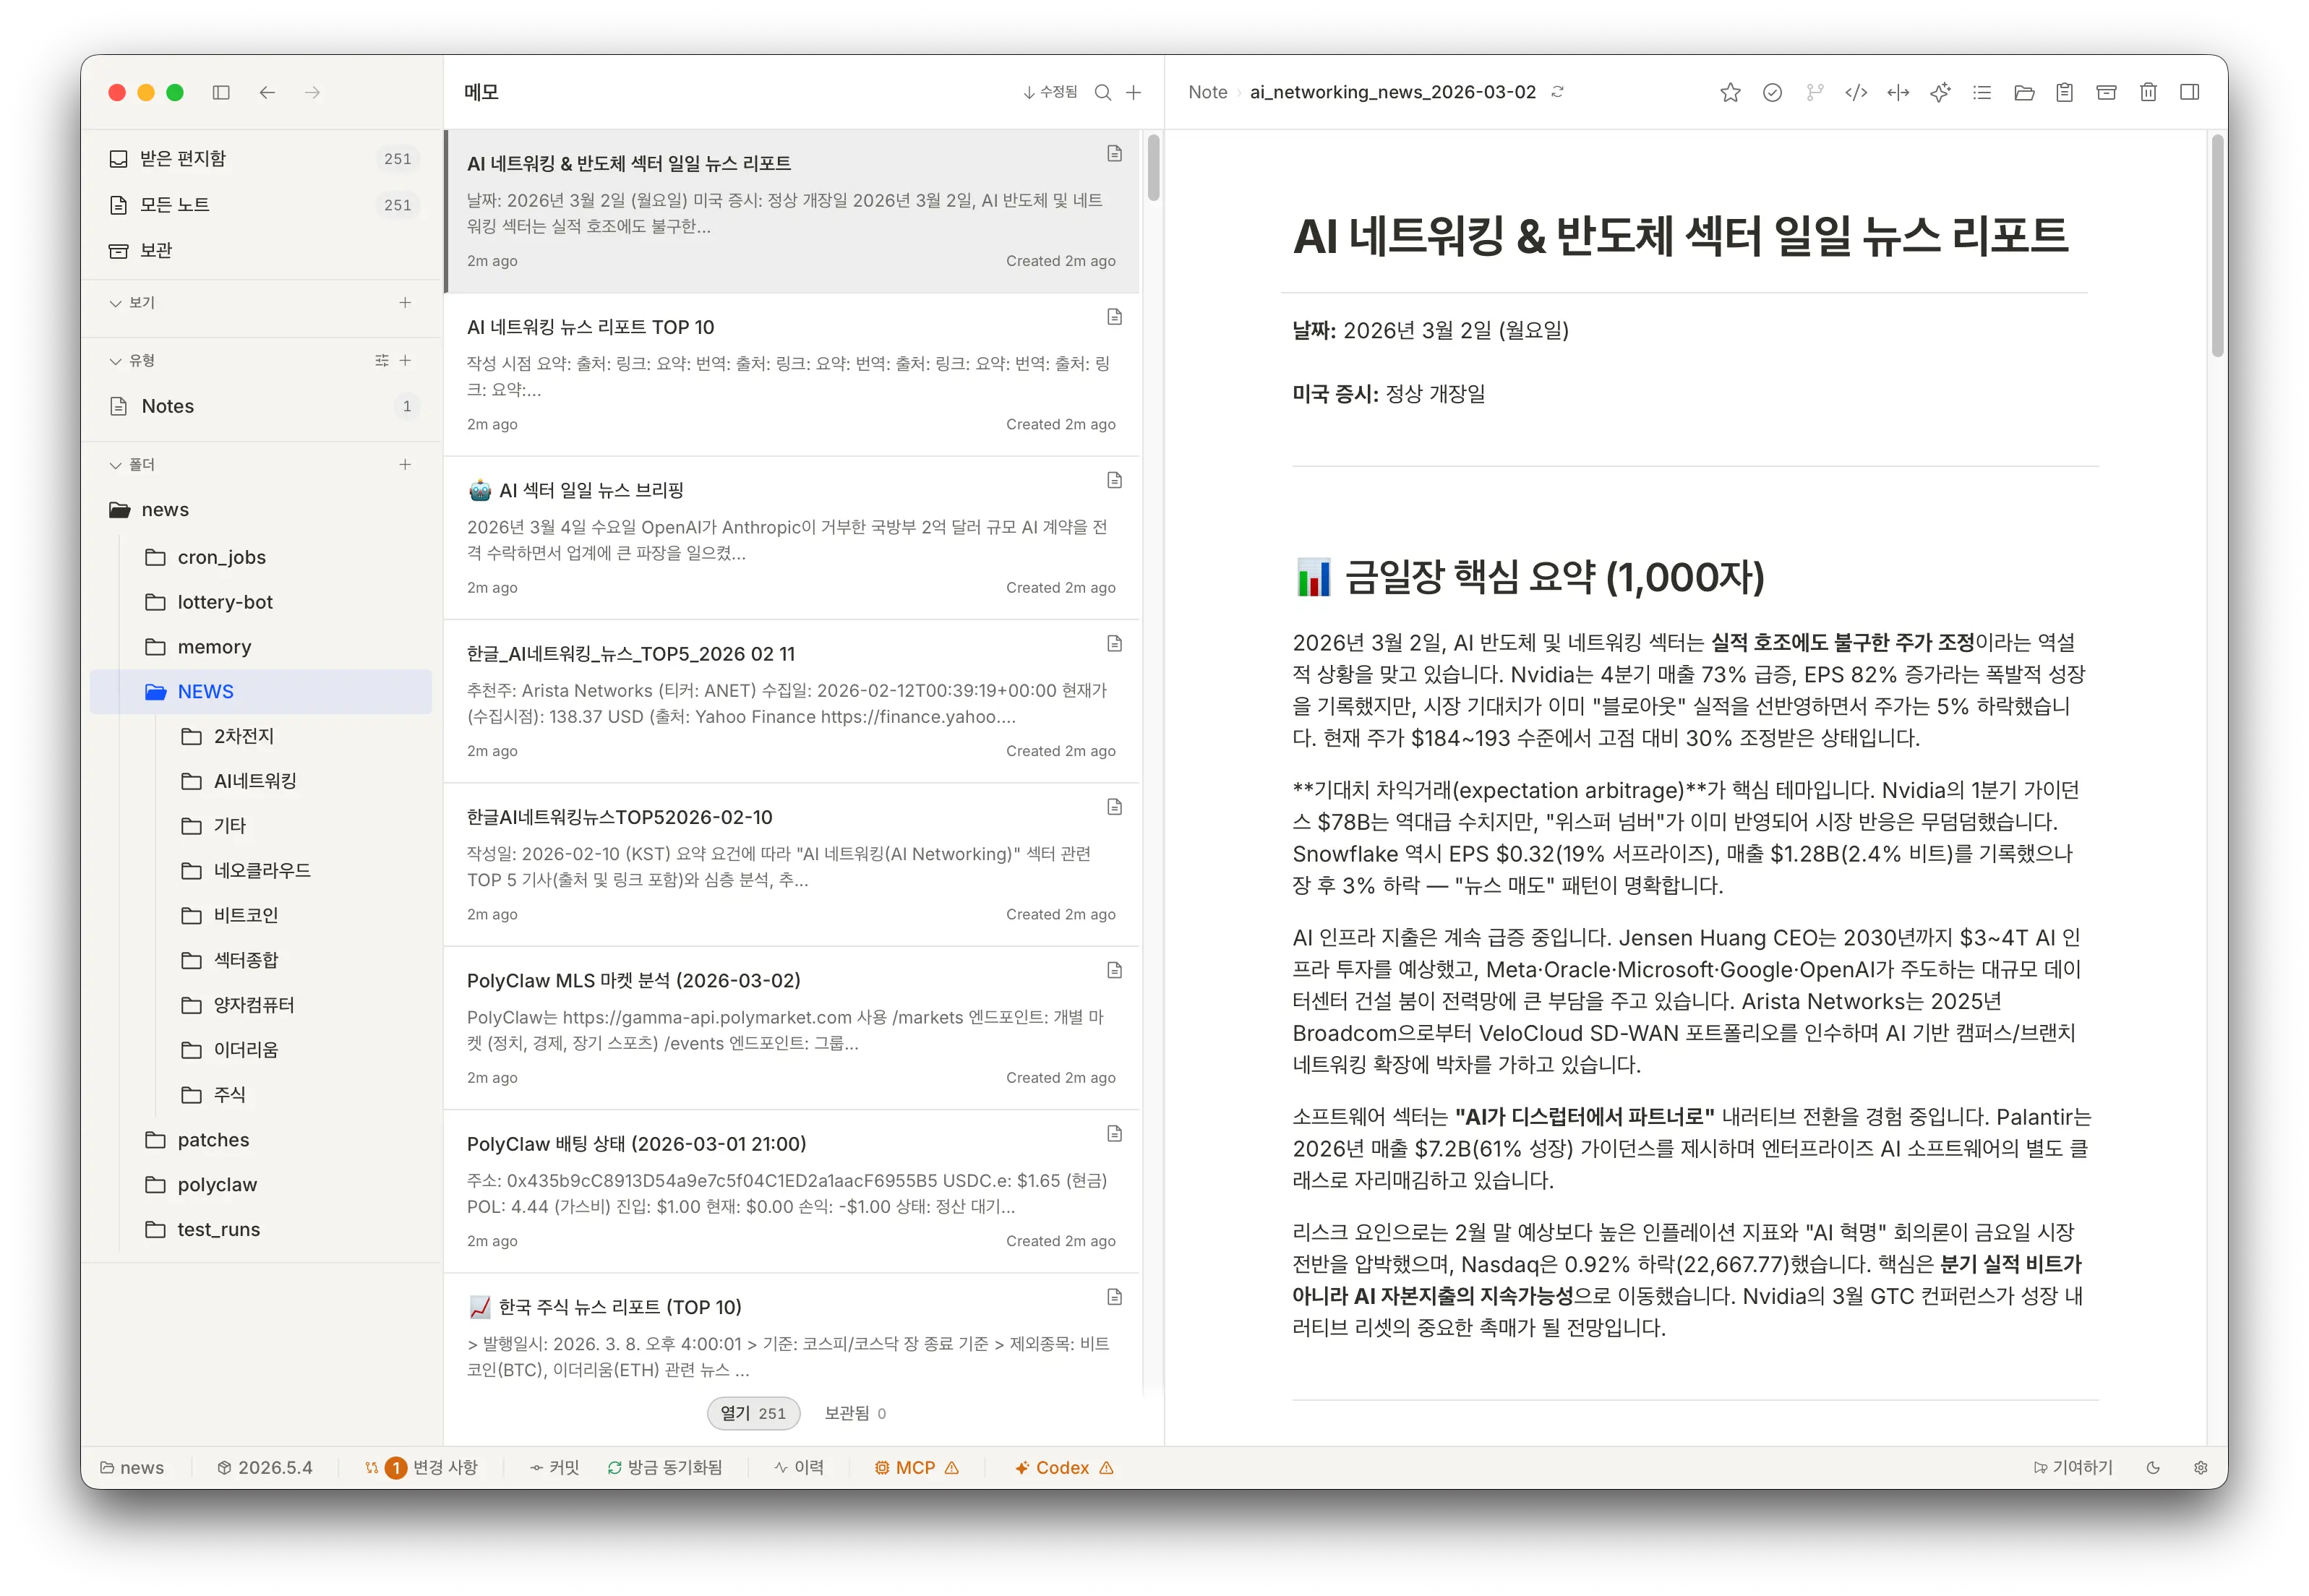This screenshot has height=1596, width=2309.
Task: Add a new folder with 폴더 plus
Action: tap(405, 465)
